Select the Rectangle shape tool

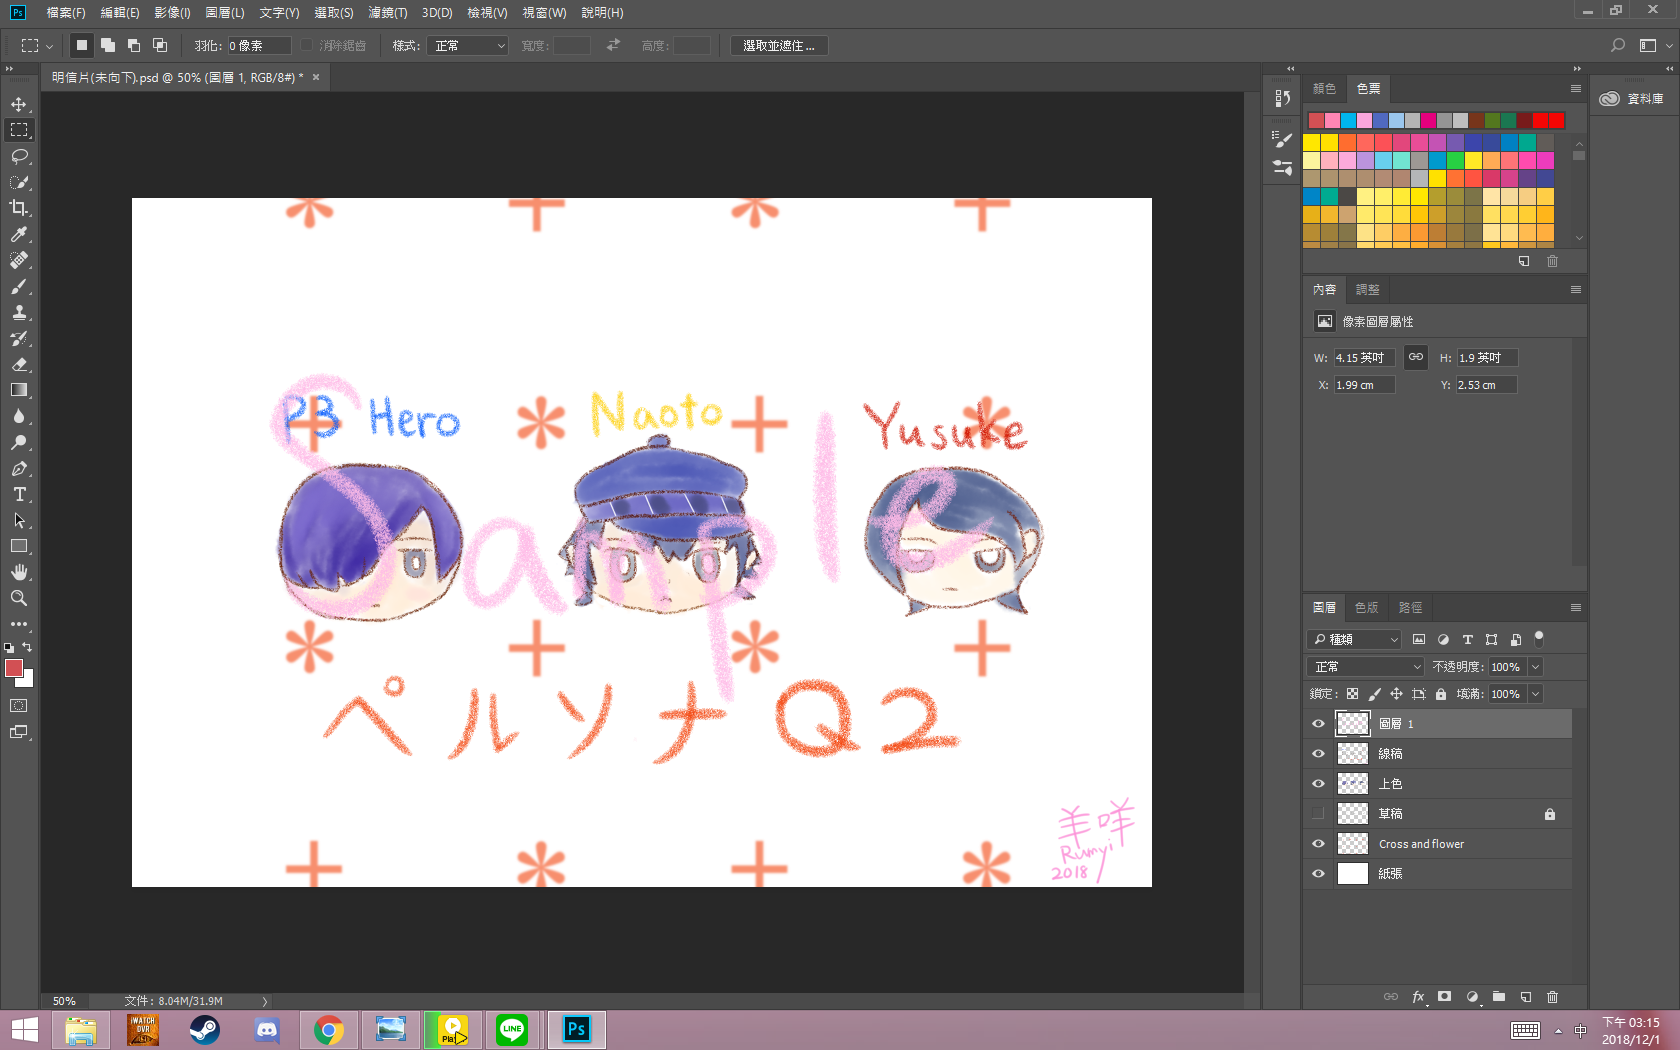19,546
